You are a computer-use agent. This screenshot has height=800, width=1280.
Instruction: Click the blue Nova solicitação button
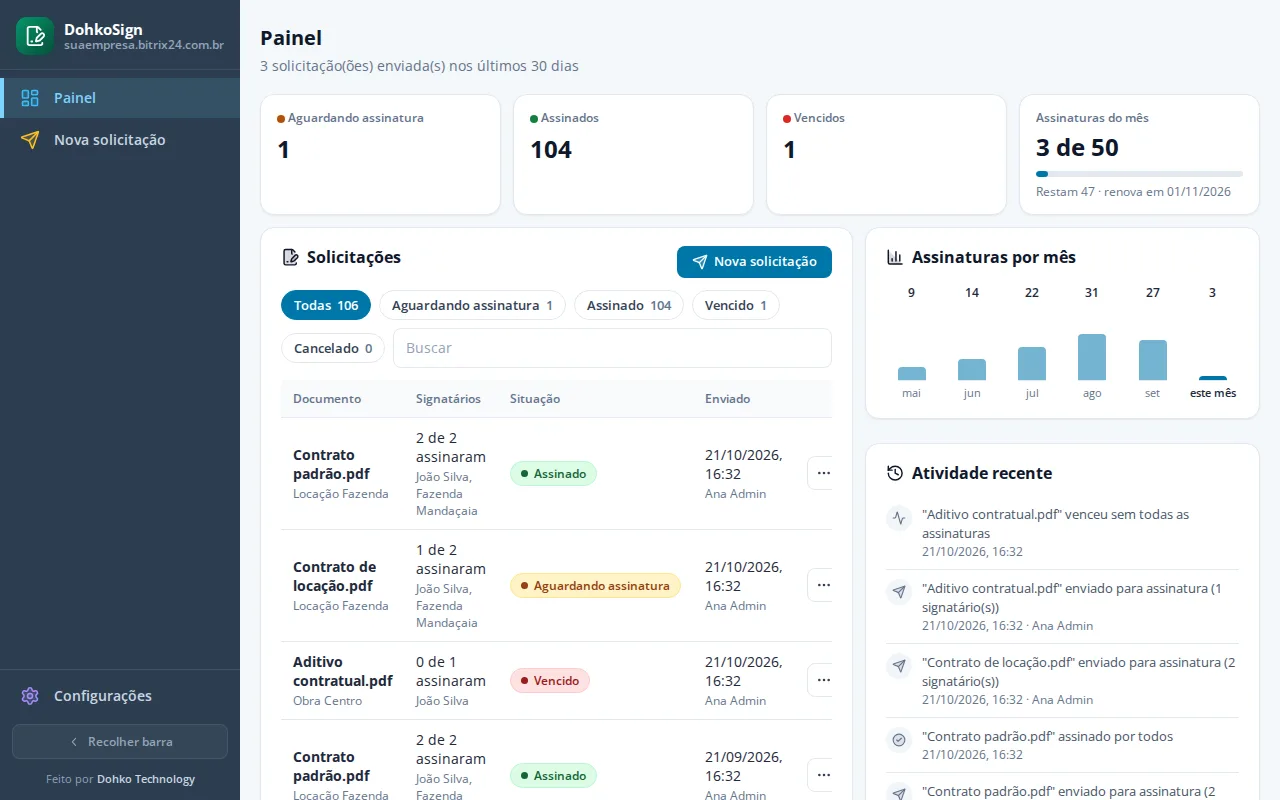click(x=754, y=262)
